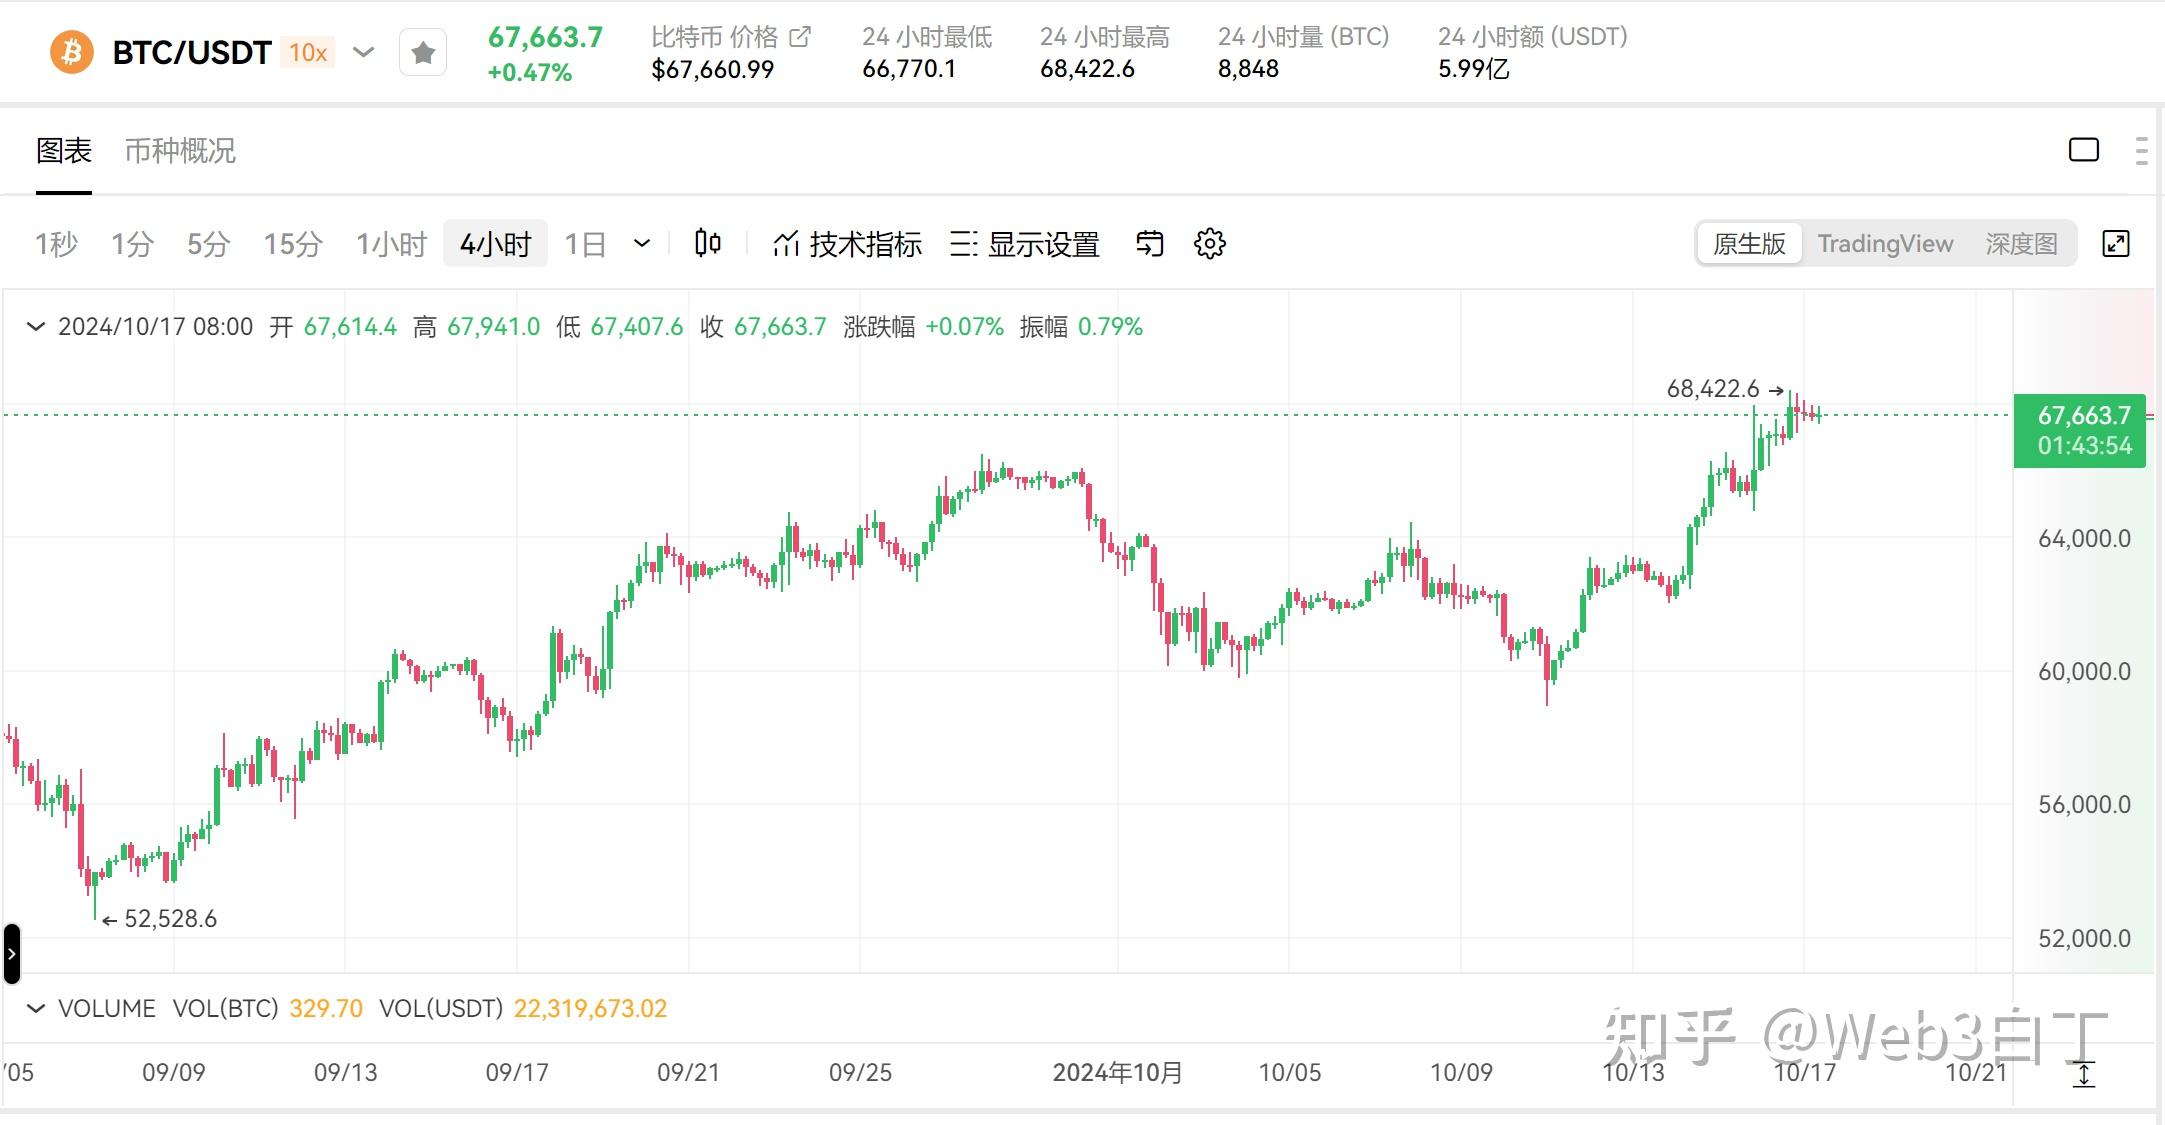
Task: Expand the chart to fullscreen
Action: [x=2116, y=244]
